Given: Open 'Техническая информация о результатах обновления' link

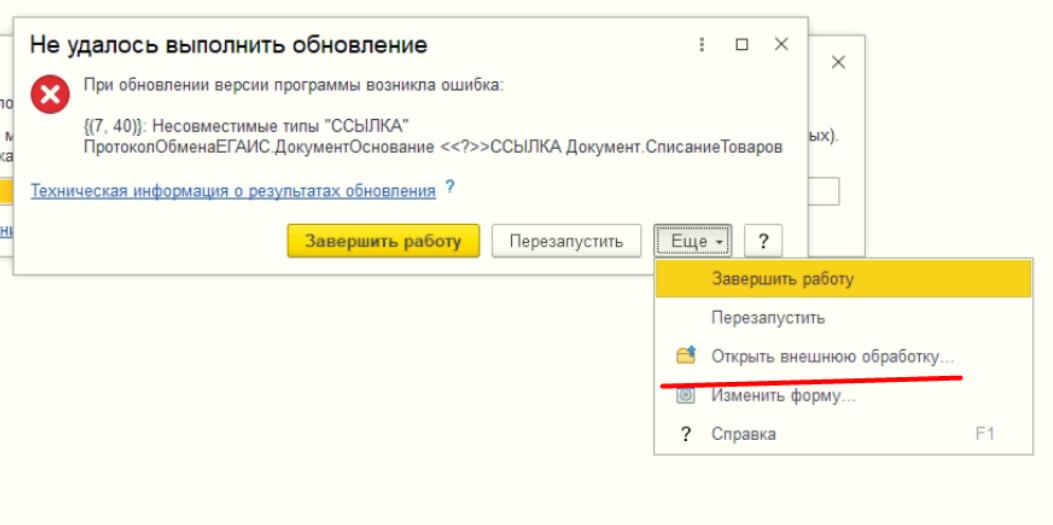Looking at the screenshot, I should point(233,191).
